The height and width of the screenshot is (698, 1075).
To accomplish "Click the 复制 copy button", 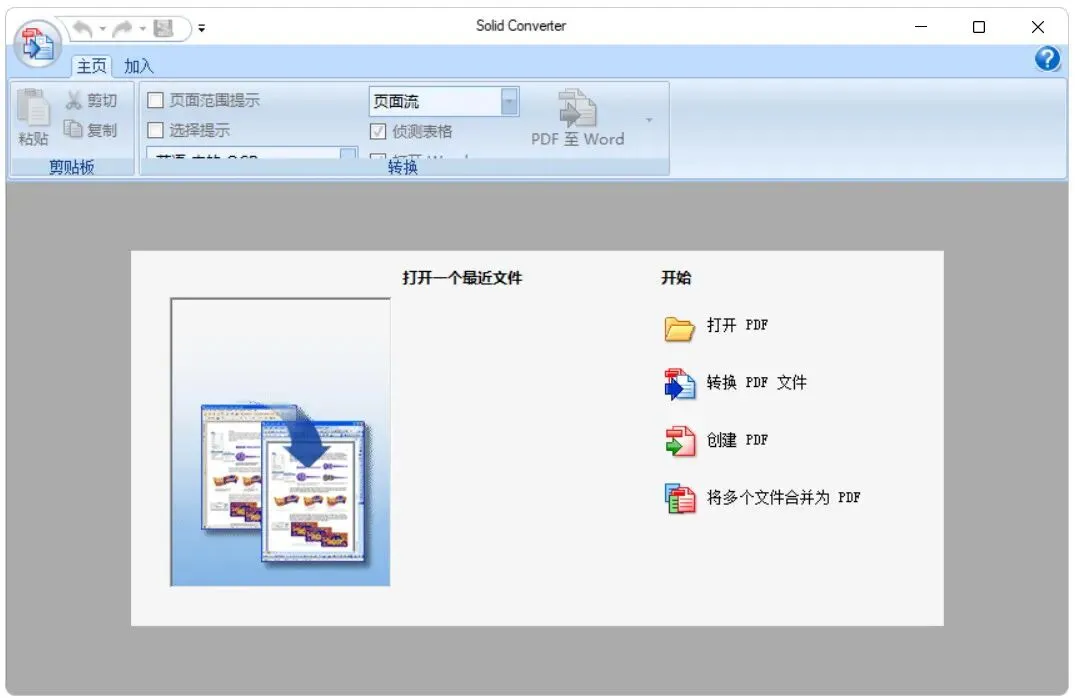I will [91, 130].
